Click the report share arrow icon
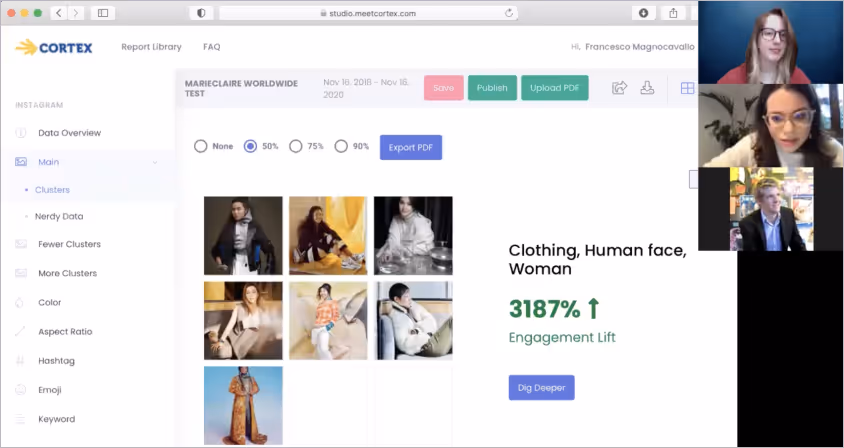Screen dimensions: 844x448 tap(620, 88)
